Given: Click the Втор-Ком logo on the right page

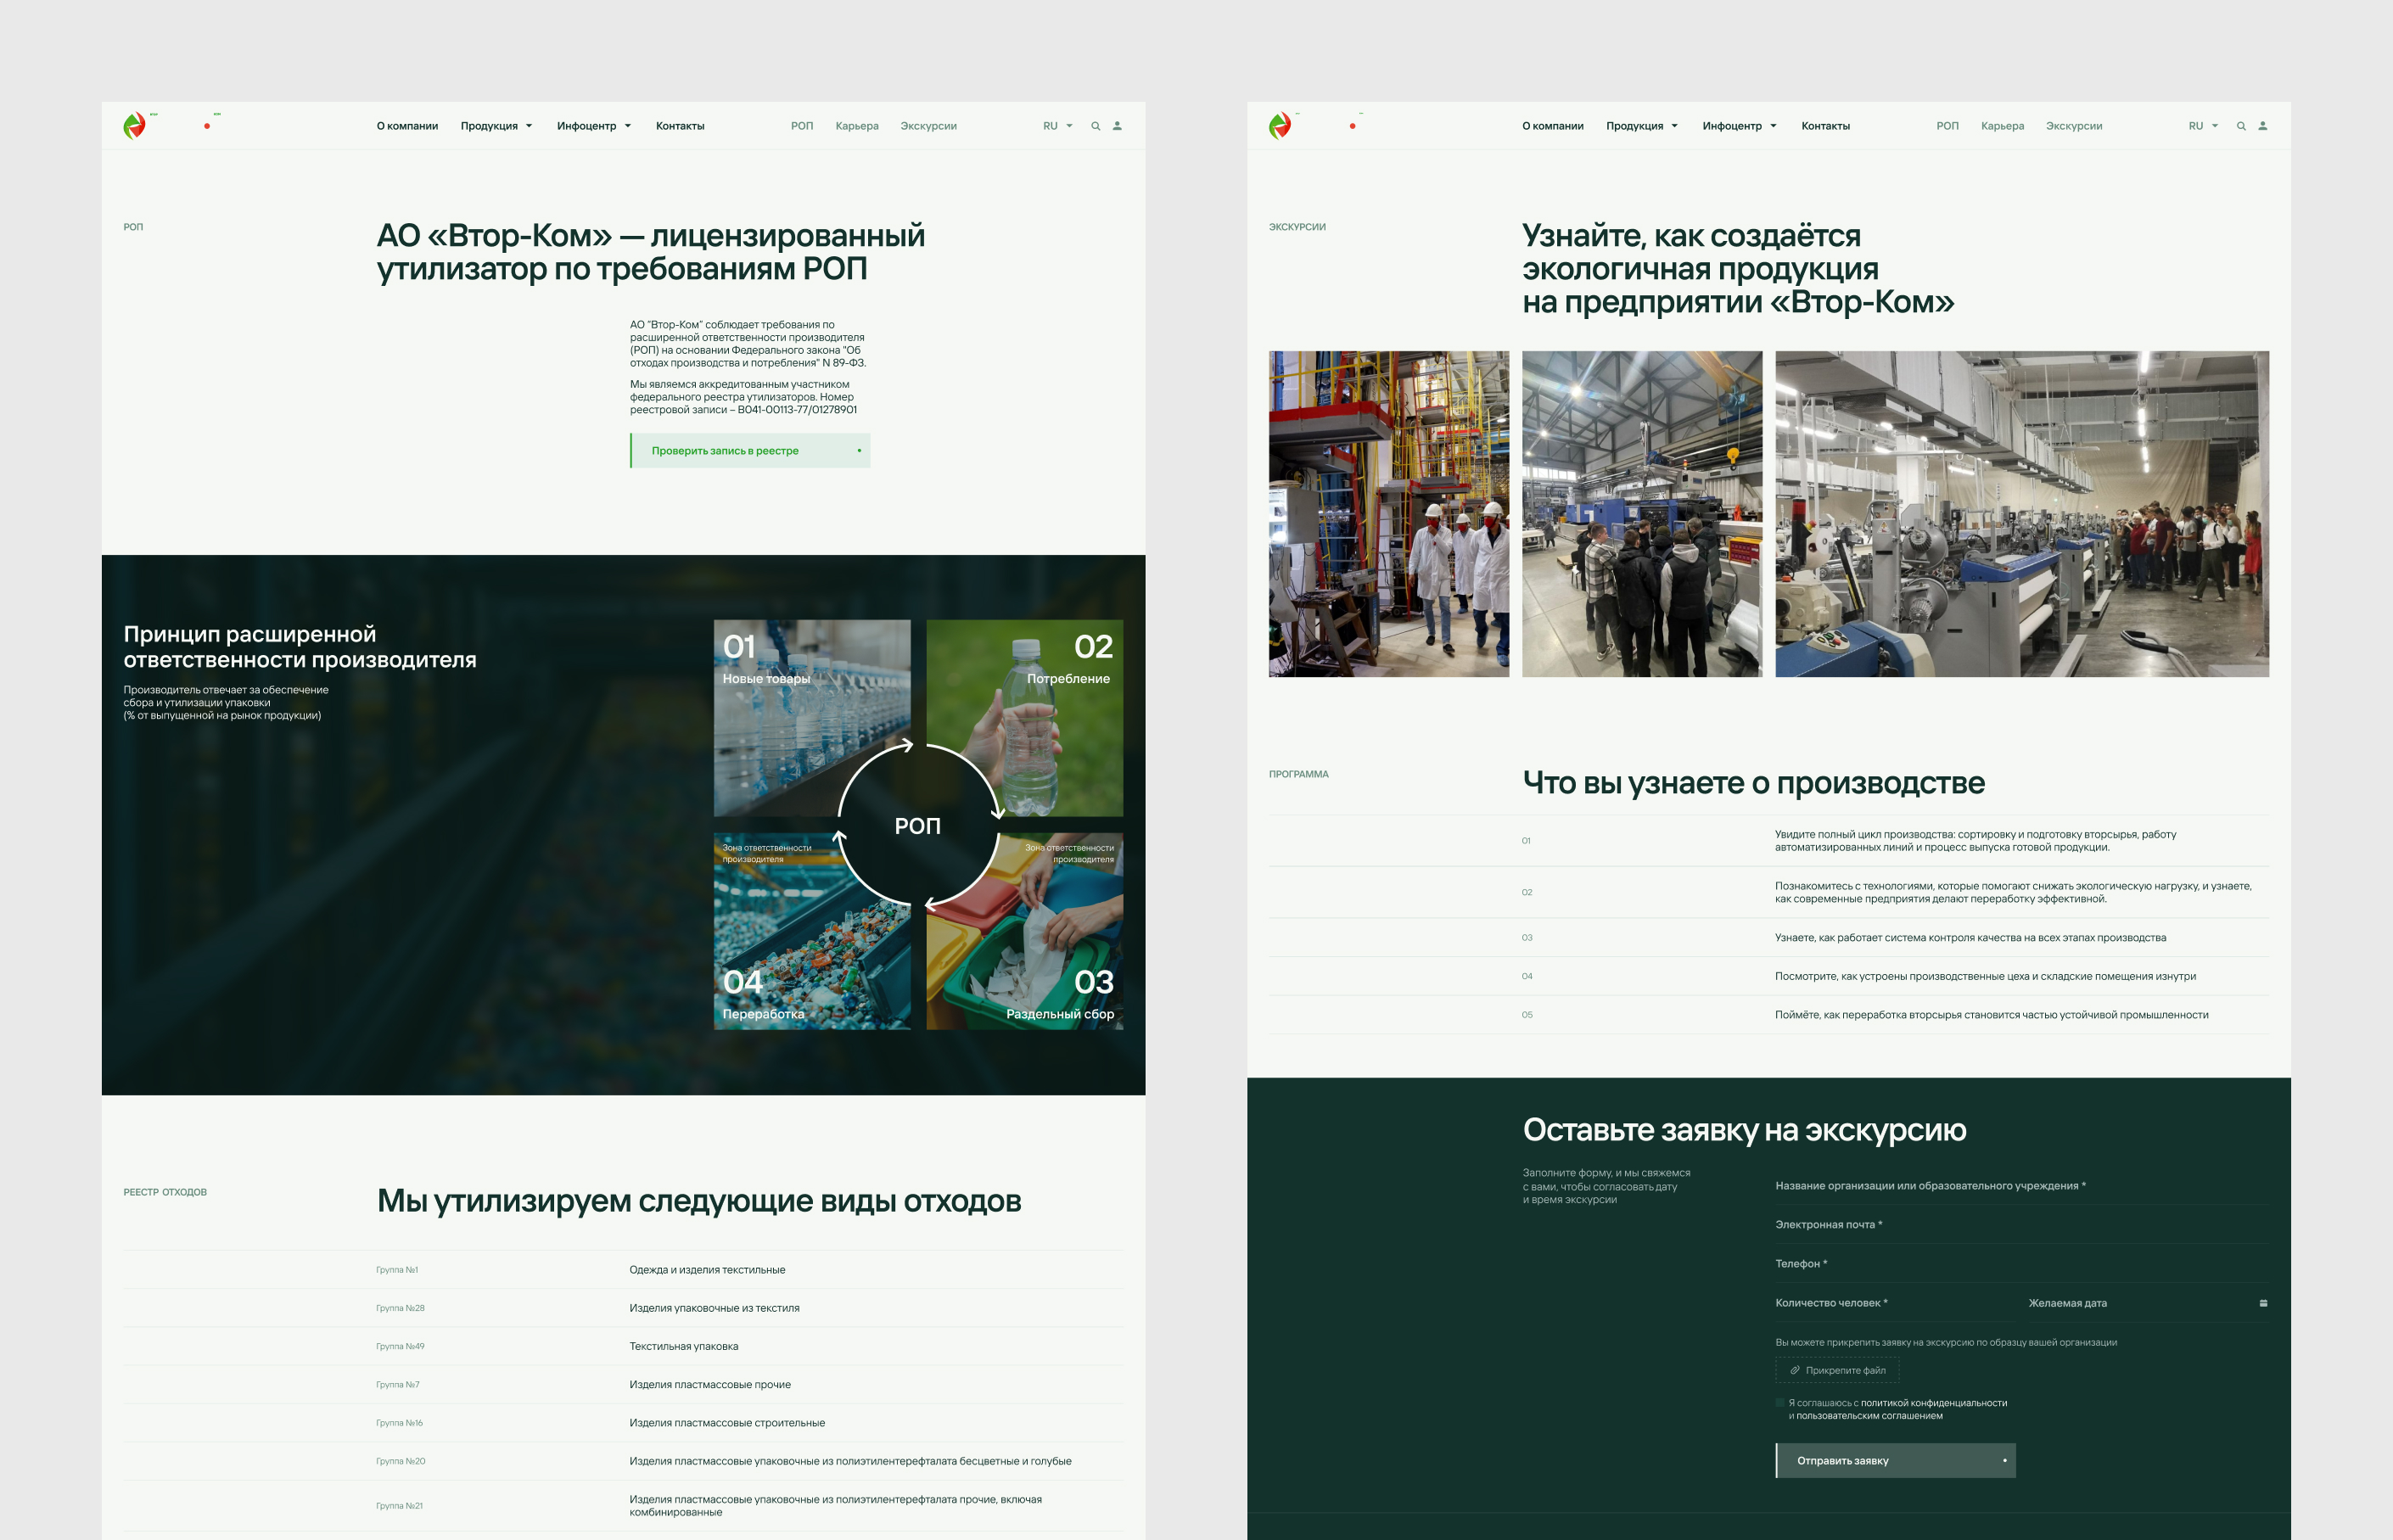Looking at the screenshot, I should [x=1280, y=125].
